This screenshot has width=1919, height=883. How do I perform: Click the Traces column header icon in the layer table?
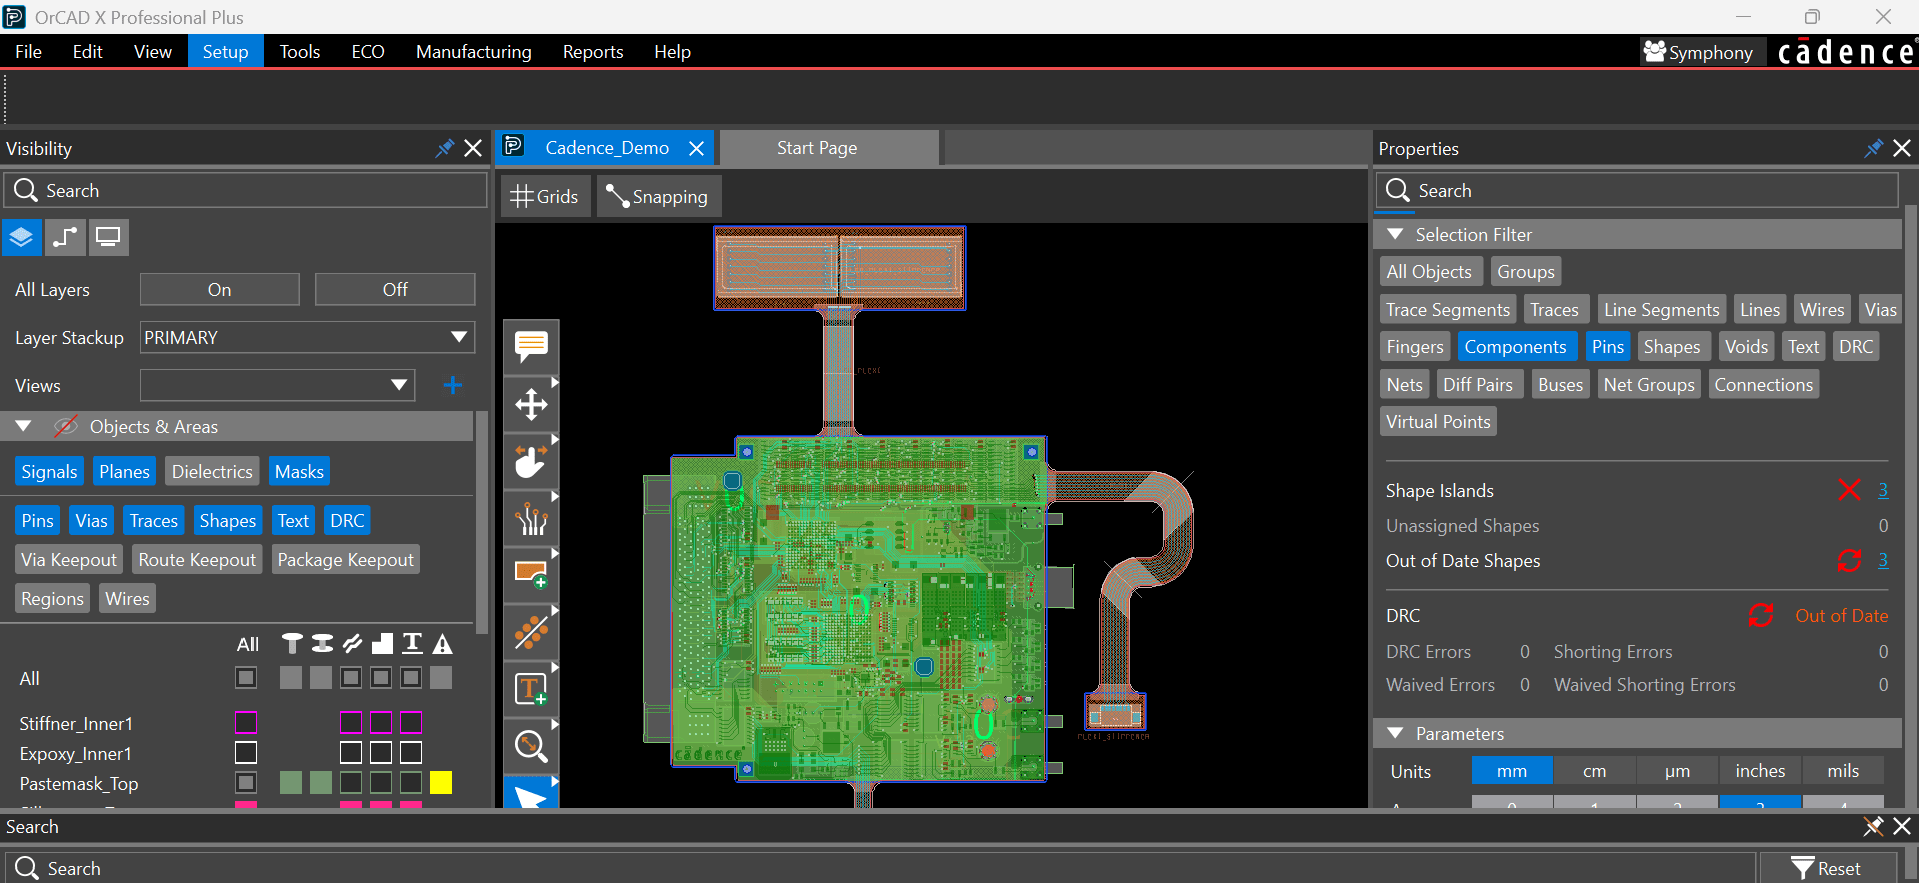(x=352, y=643)
